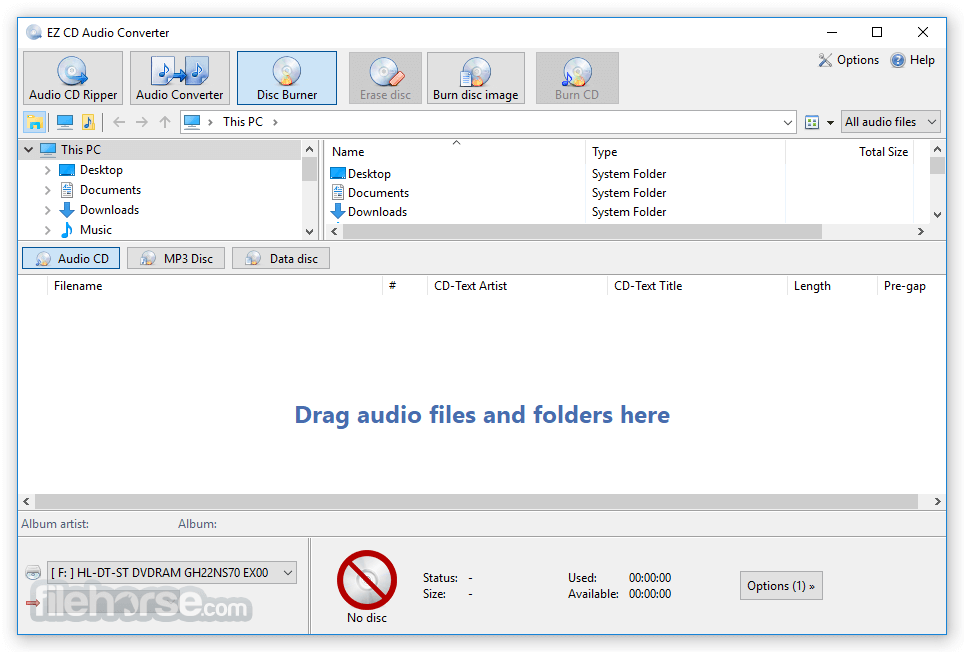
Task: Open Options with the tools icon
Action: (848, 60)
